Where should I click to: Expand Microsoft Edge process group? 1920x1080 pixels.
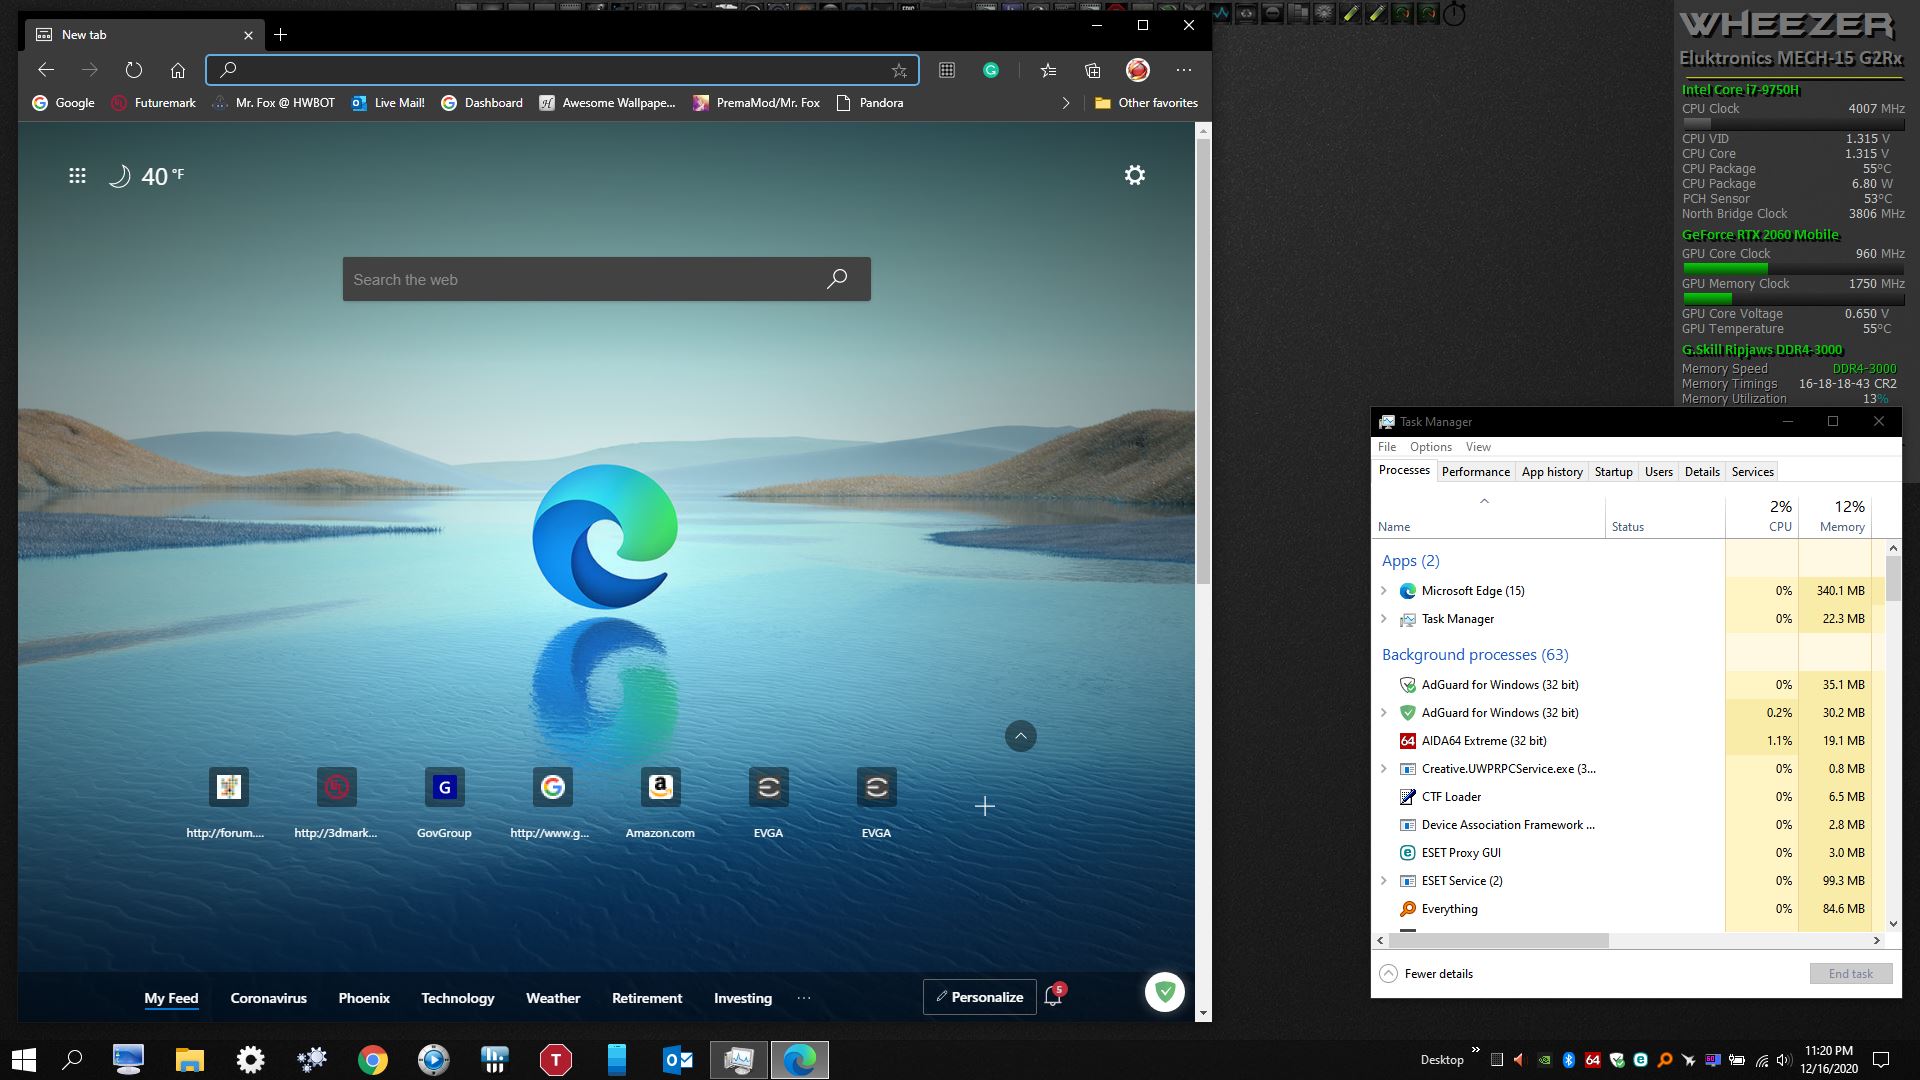tap(1384, 591)
